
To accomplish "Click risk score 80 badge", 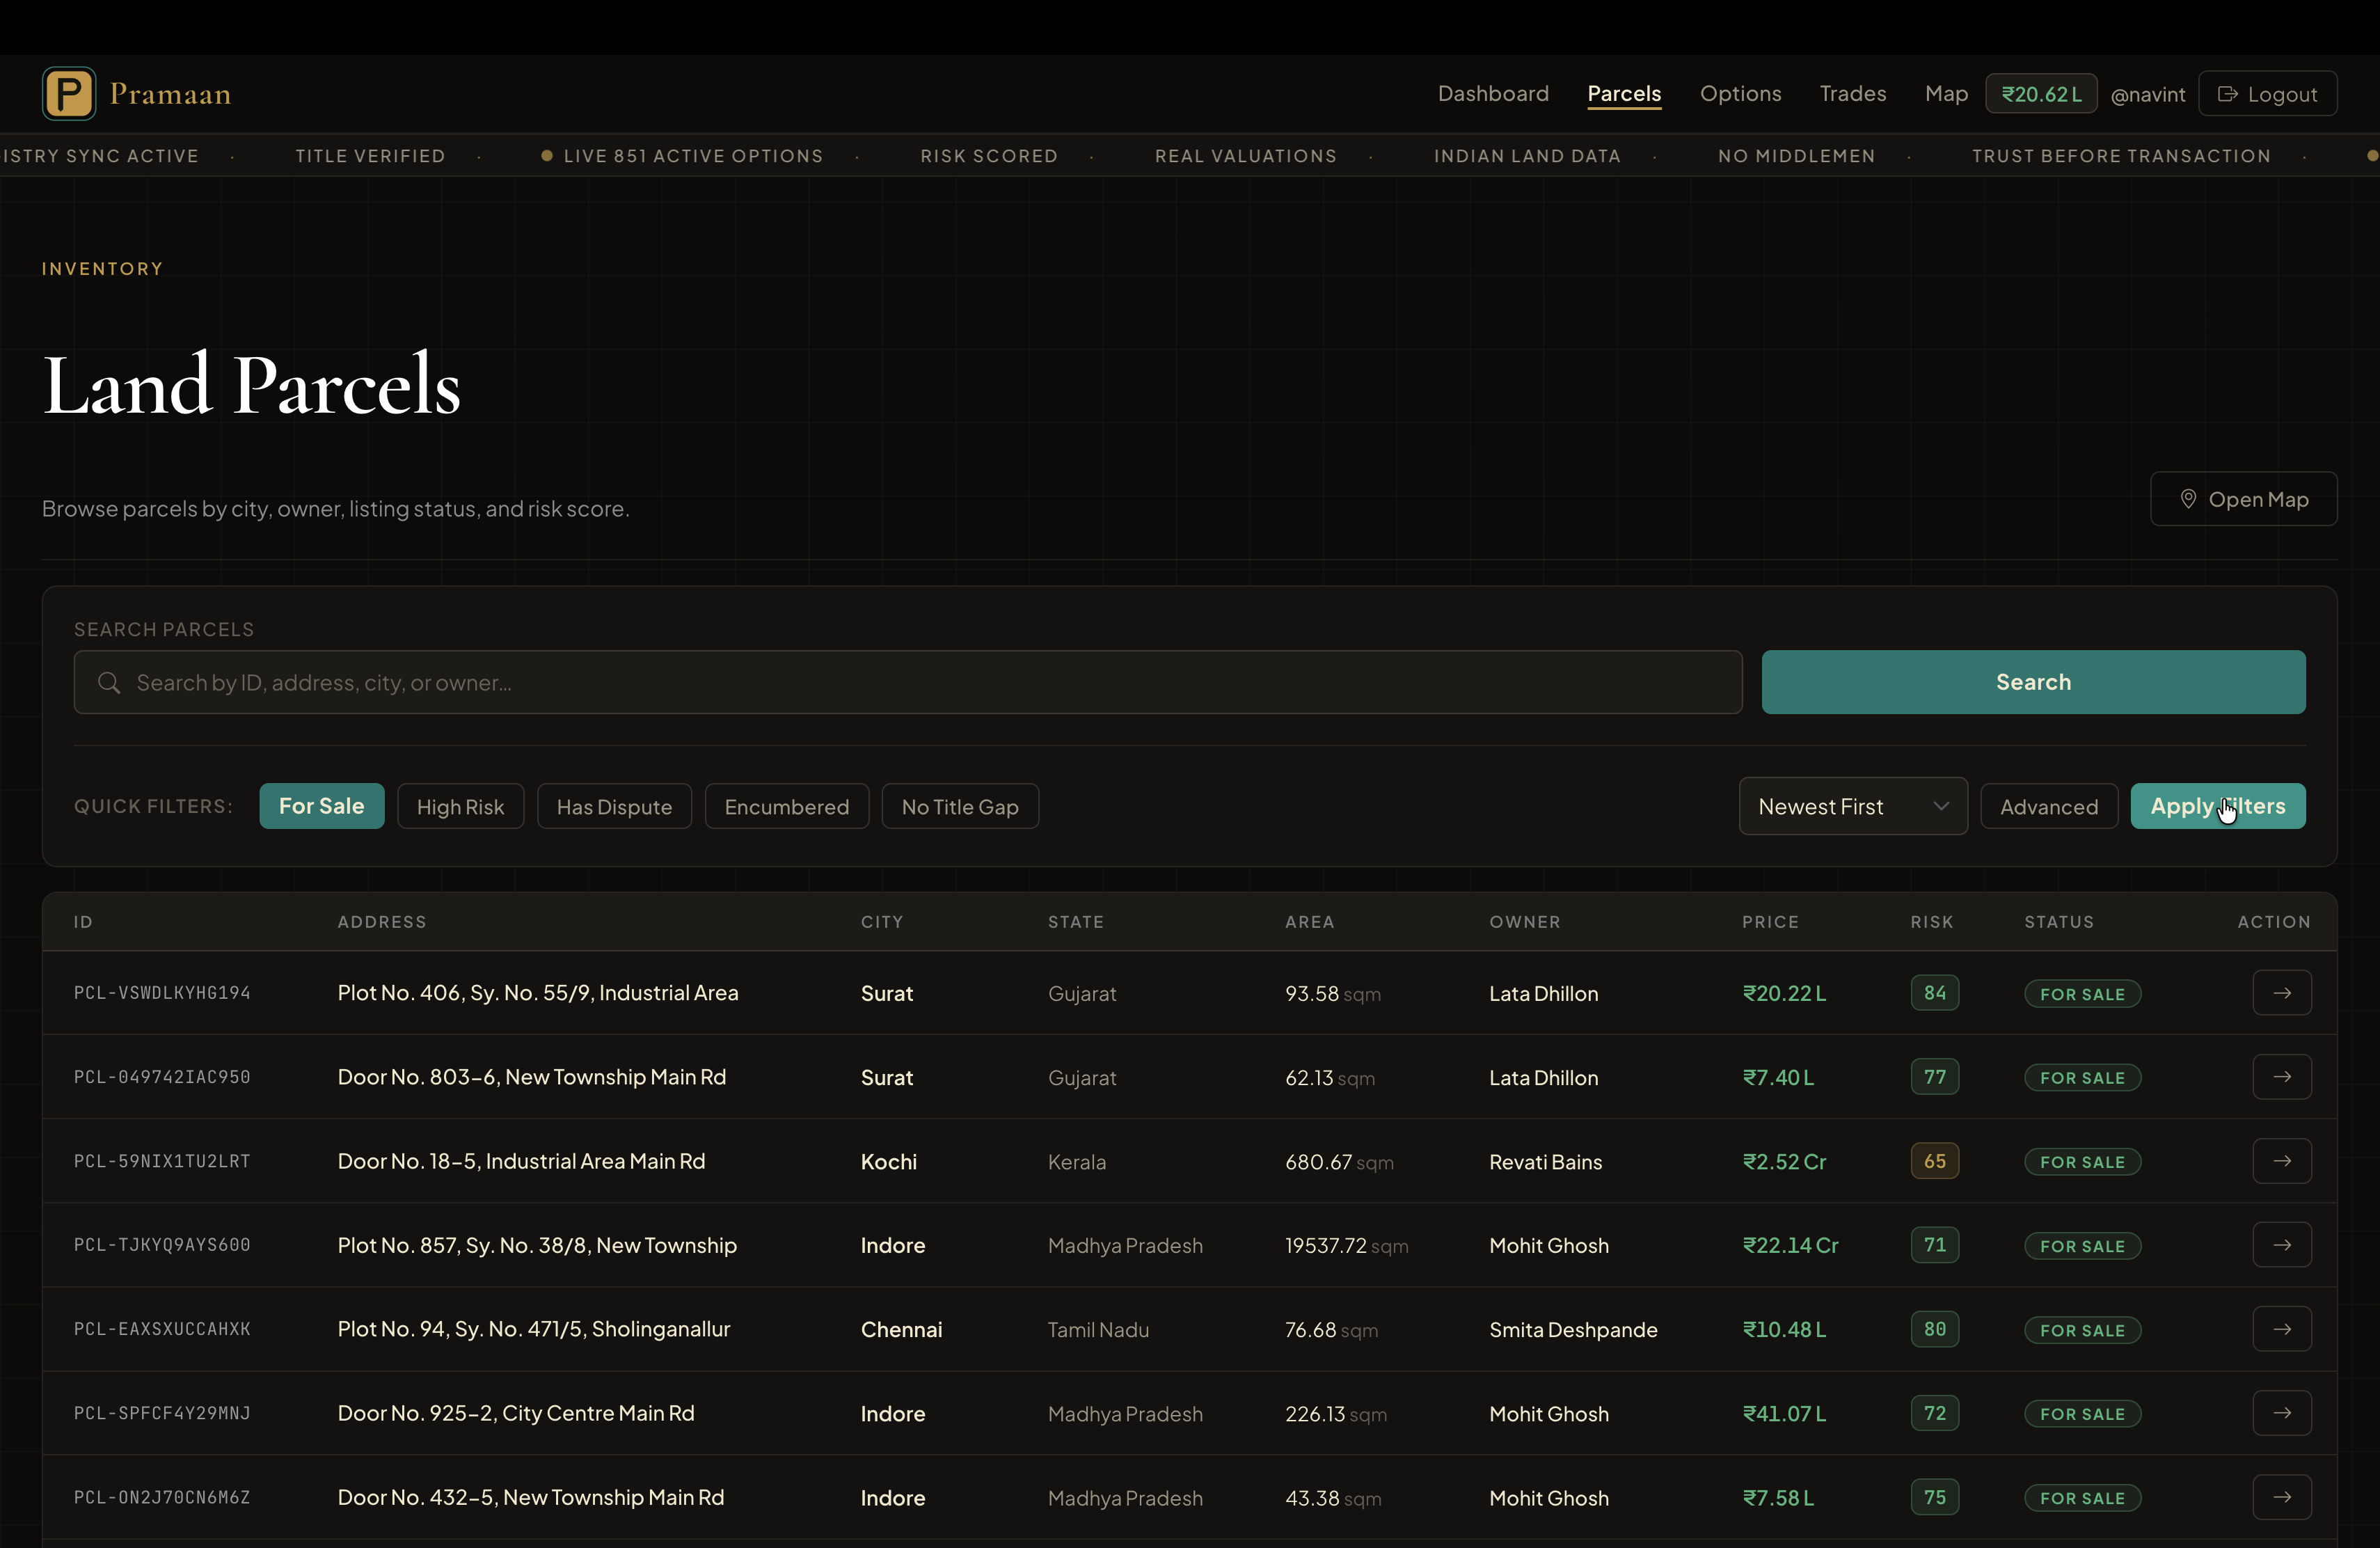I will pyautogui.click(x=1934, y=1329).
